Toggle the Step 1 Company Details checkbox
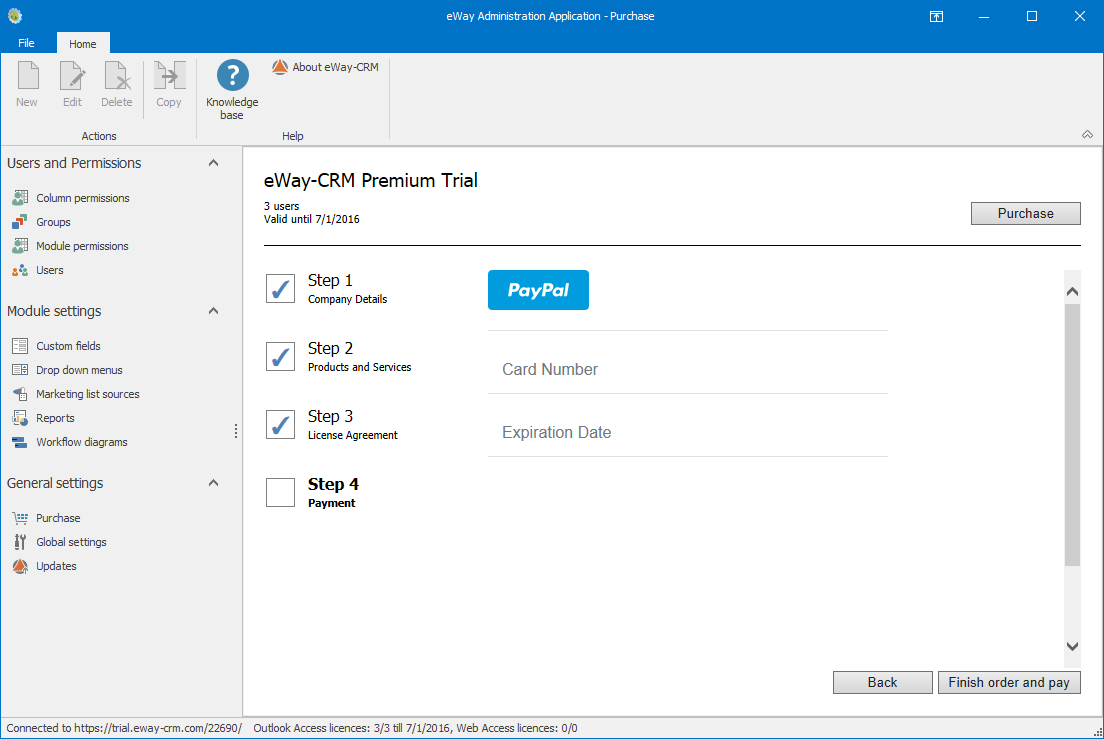 pyautogui.click(x=280, y=289)
